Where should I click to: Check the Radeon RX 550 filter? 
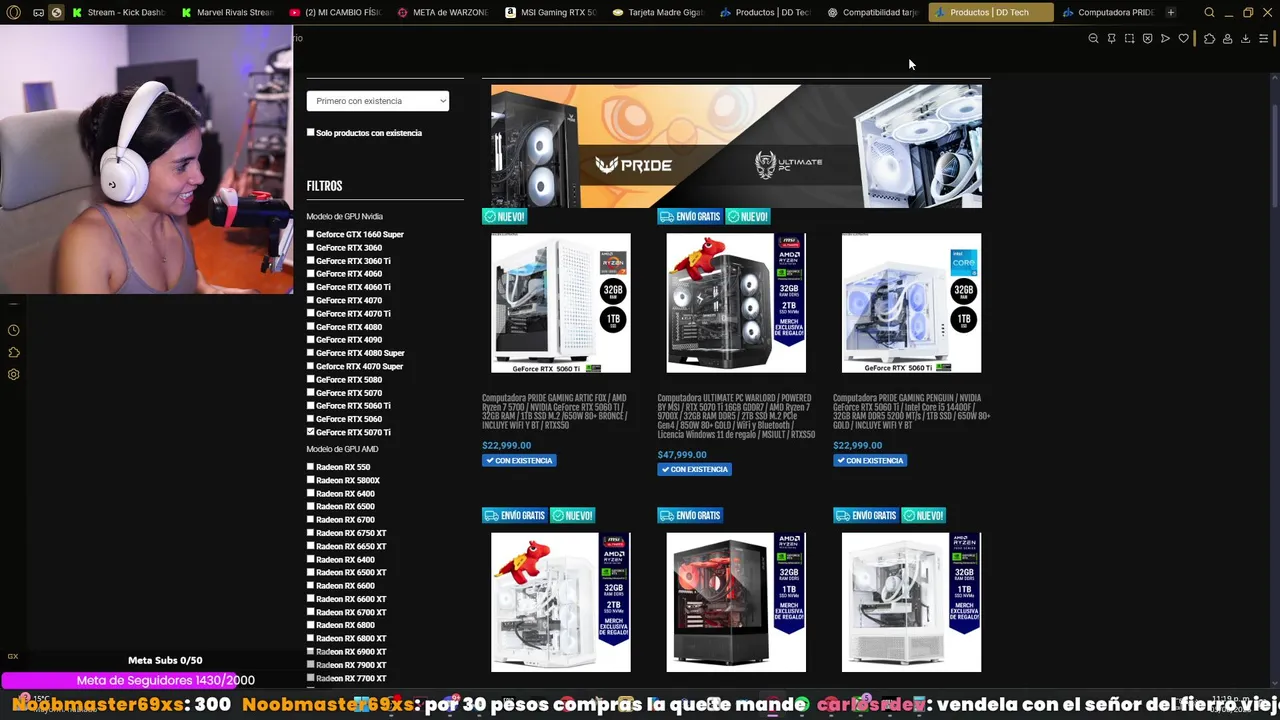pyautogui.click(x=310, y=467)
